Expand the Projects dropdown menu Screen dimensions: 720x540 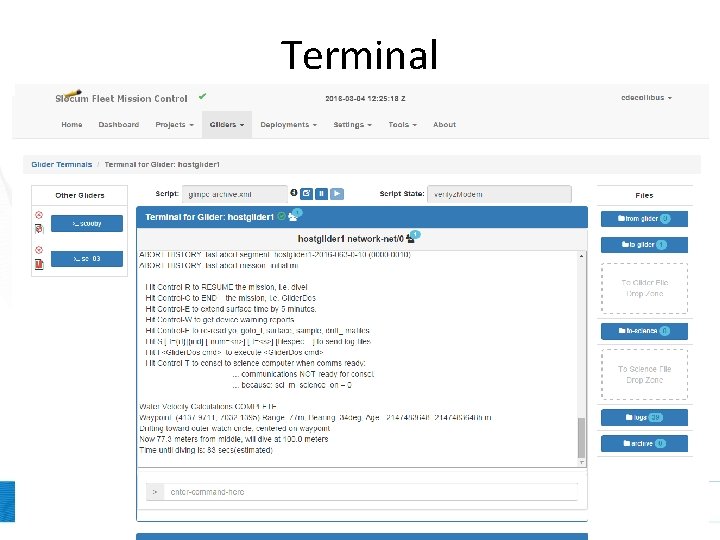[x=174, y=124]
